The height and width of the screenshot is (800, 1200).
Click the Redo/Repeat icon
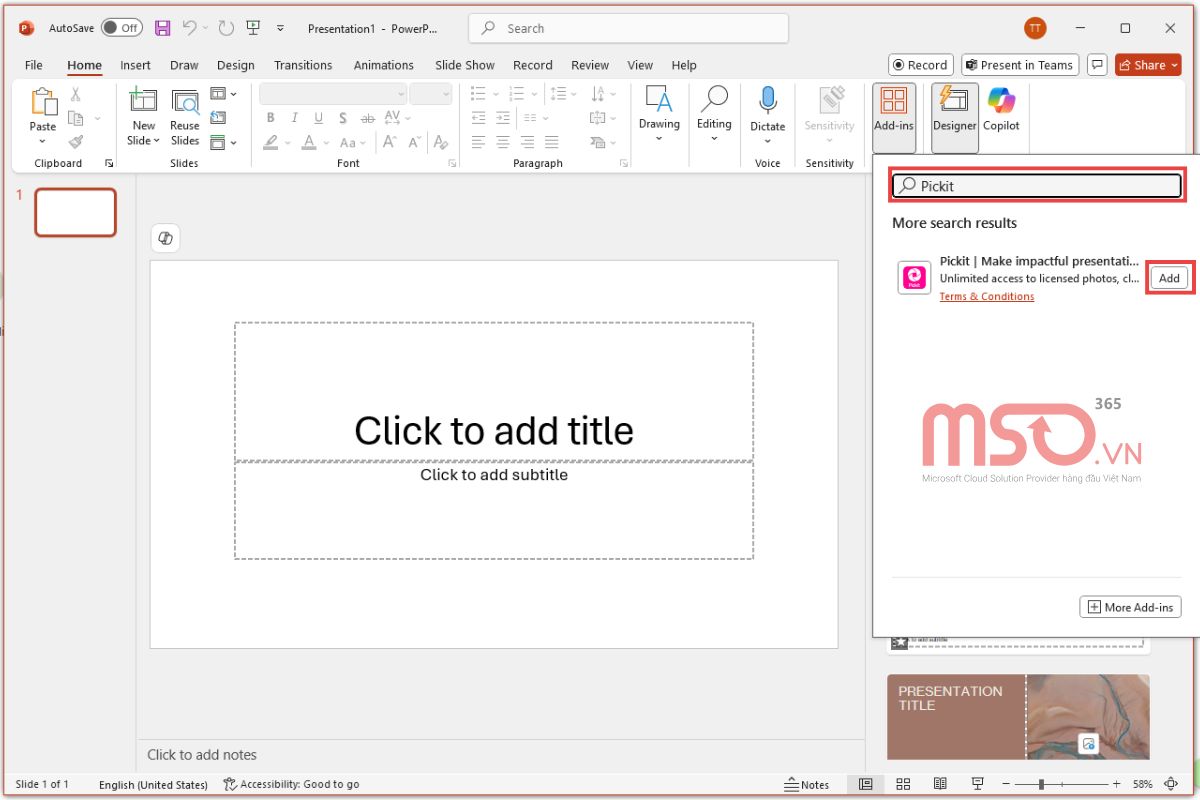226,28
